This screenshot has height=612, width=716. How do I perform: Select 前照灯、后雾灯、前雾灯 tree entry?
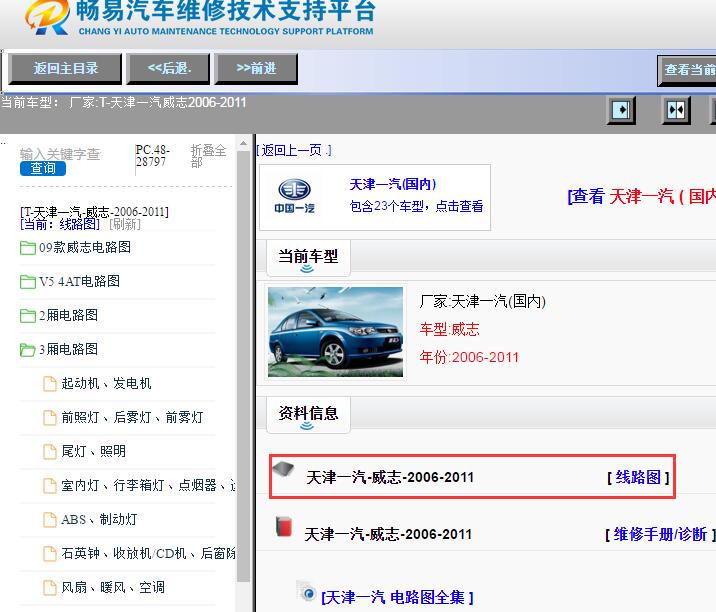[x=132, y=417]
